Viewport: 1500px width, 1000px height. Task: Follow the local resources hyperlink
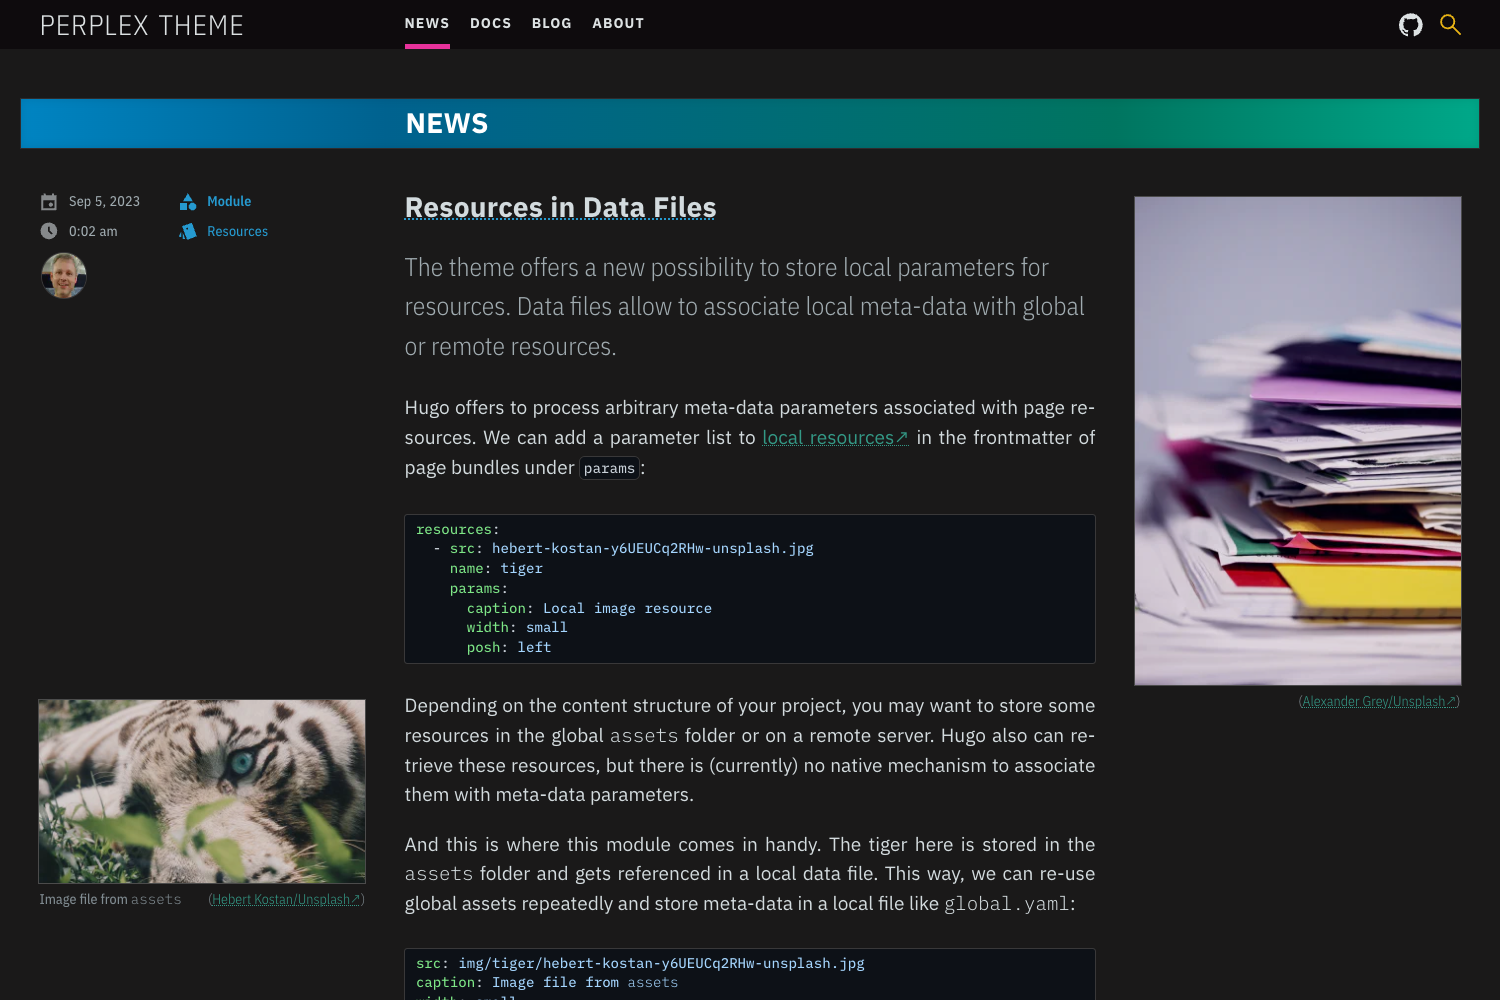(x=827, y=437)
